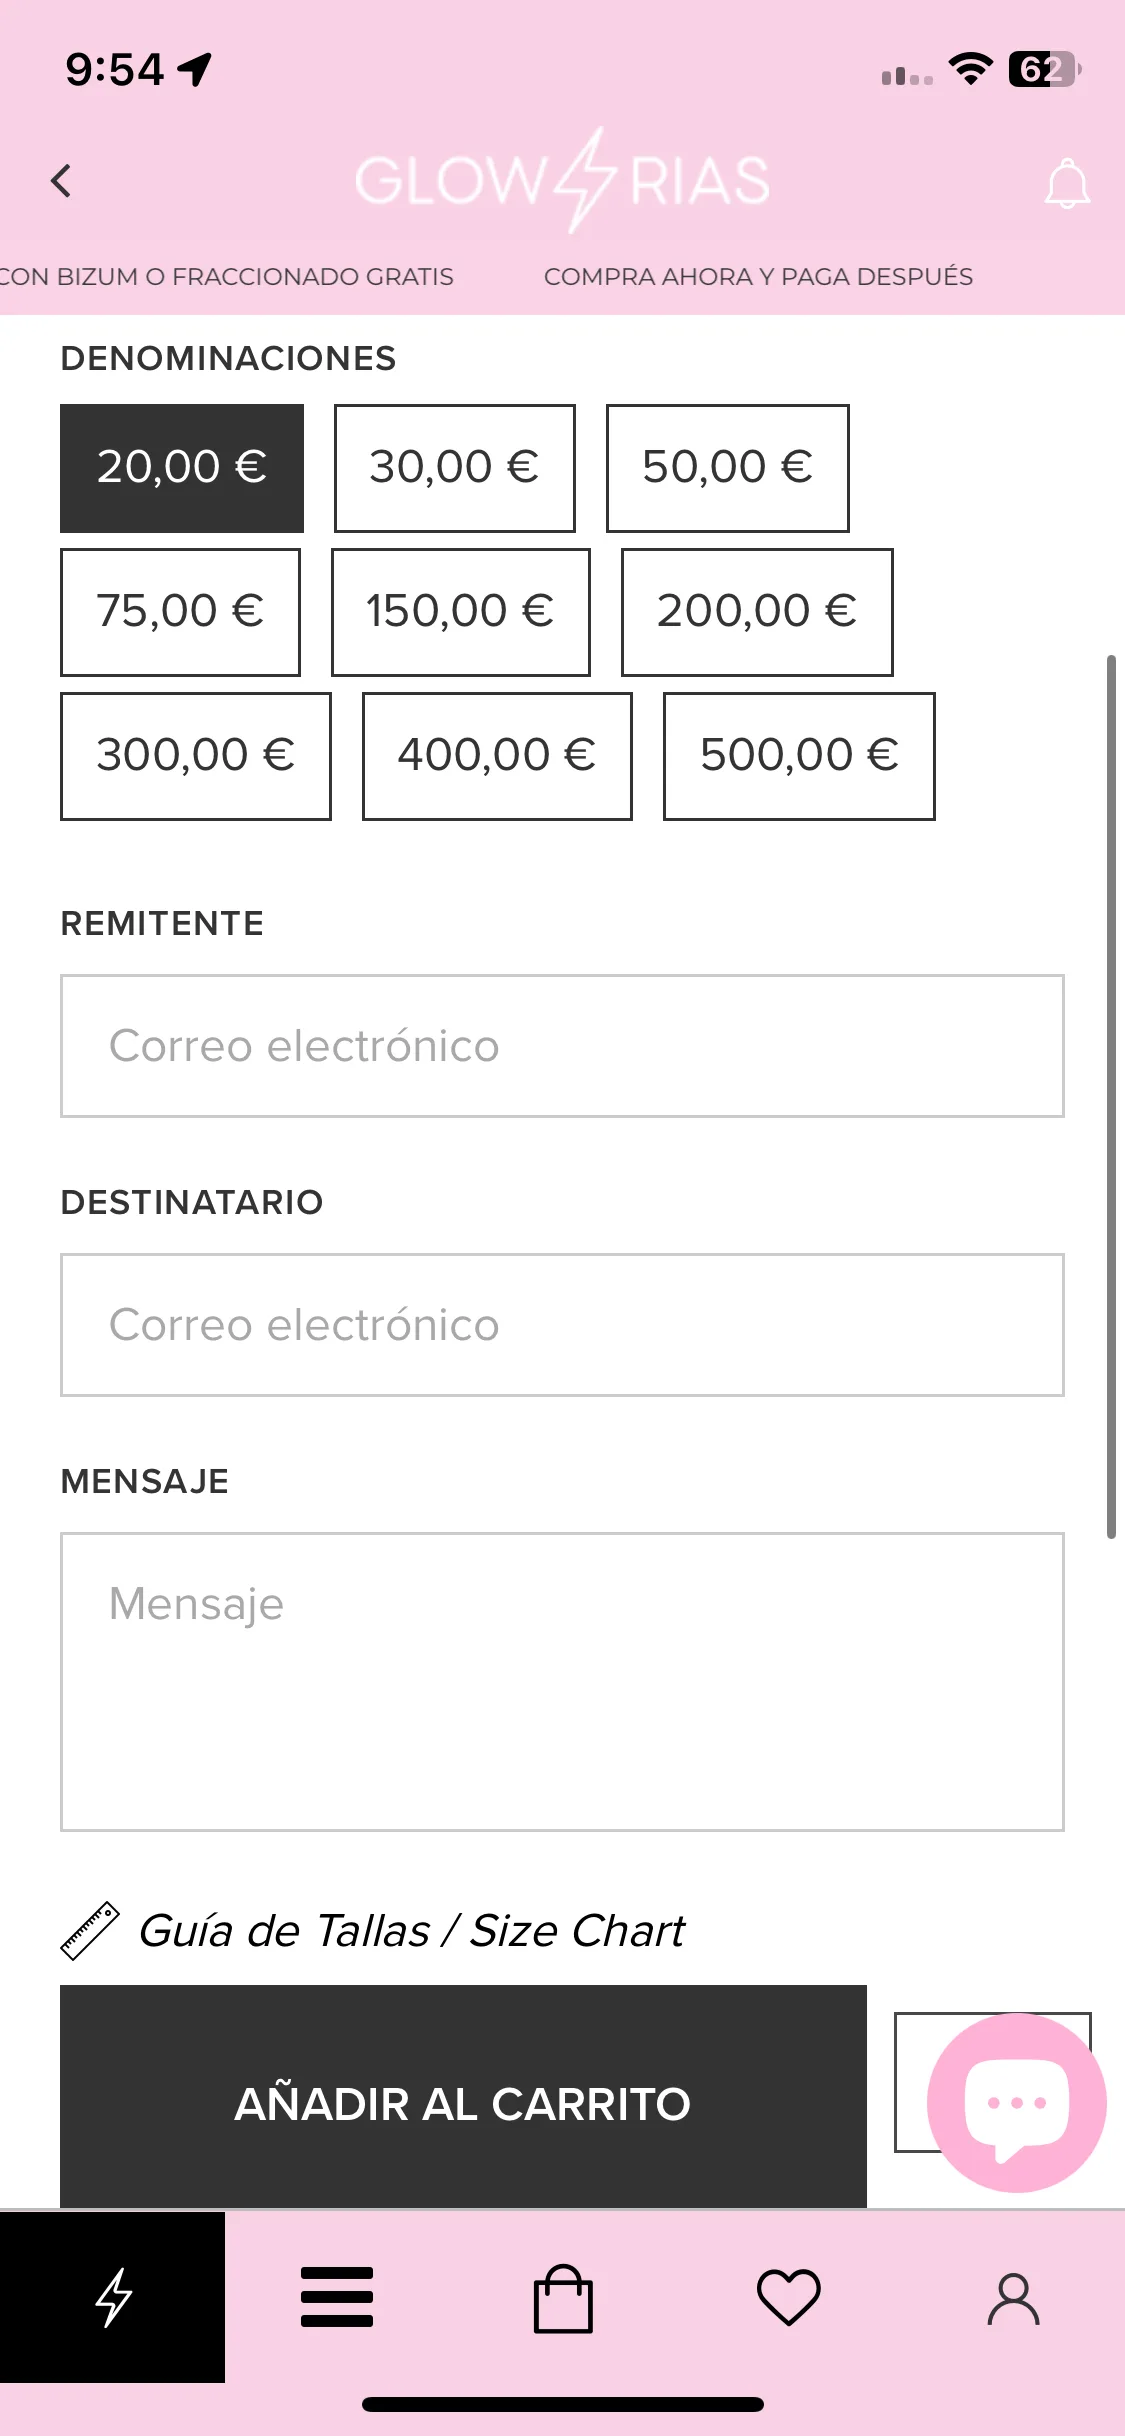This screenshot has height=2436, width=1125.
Task: Click into the Mensaje text area
Action: point(562,1682)
